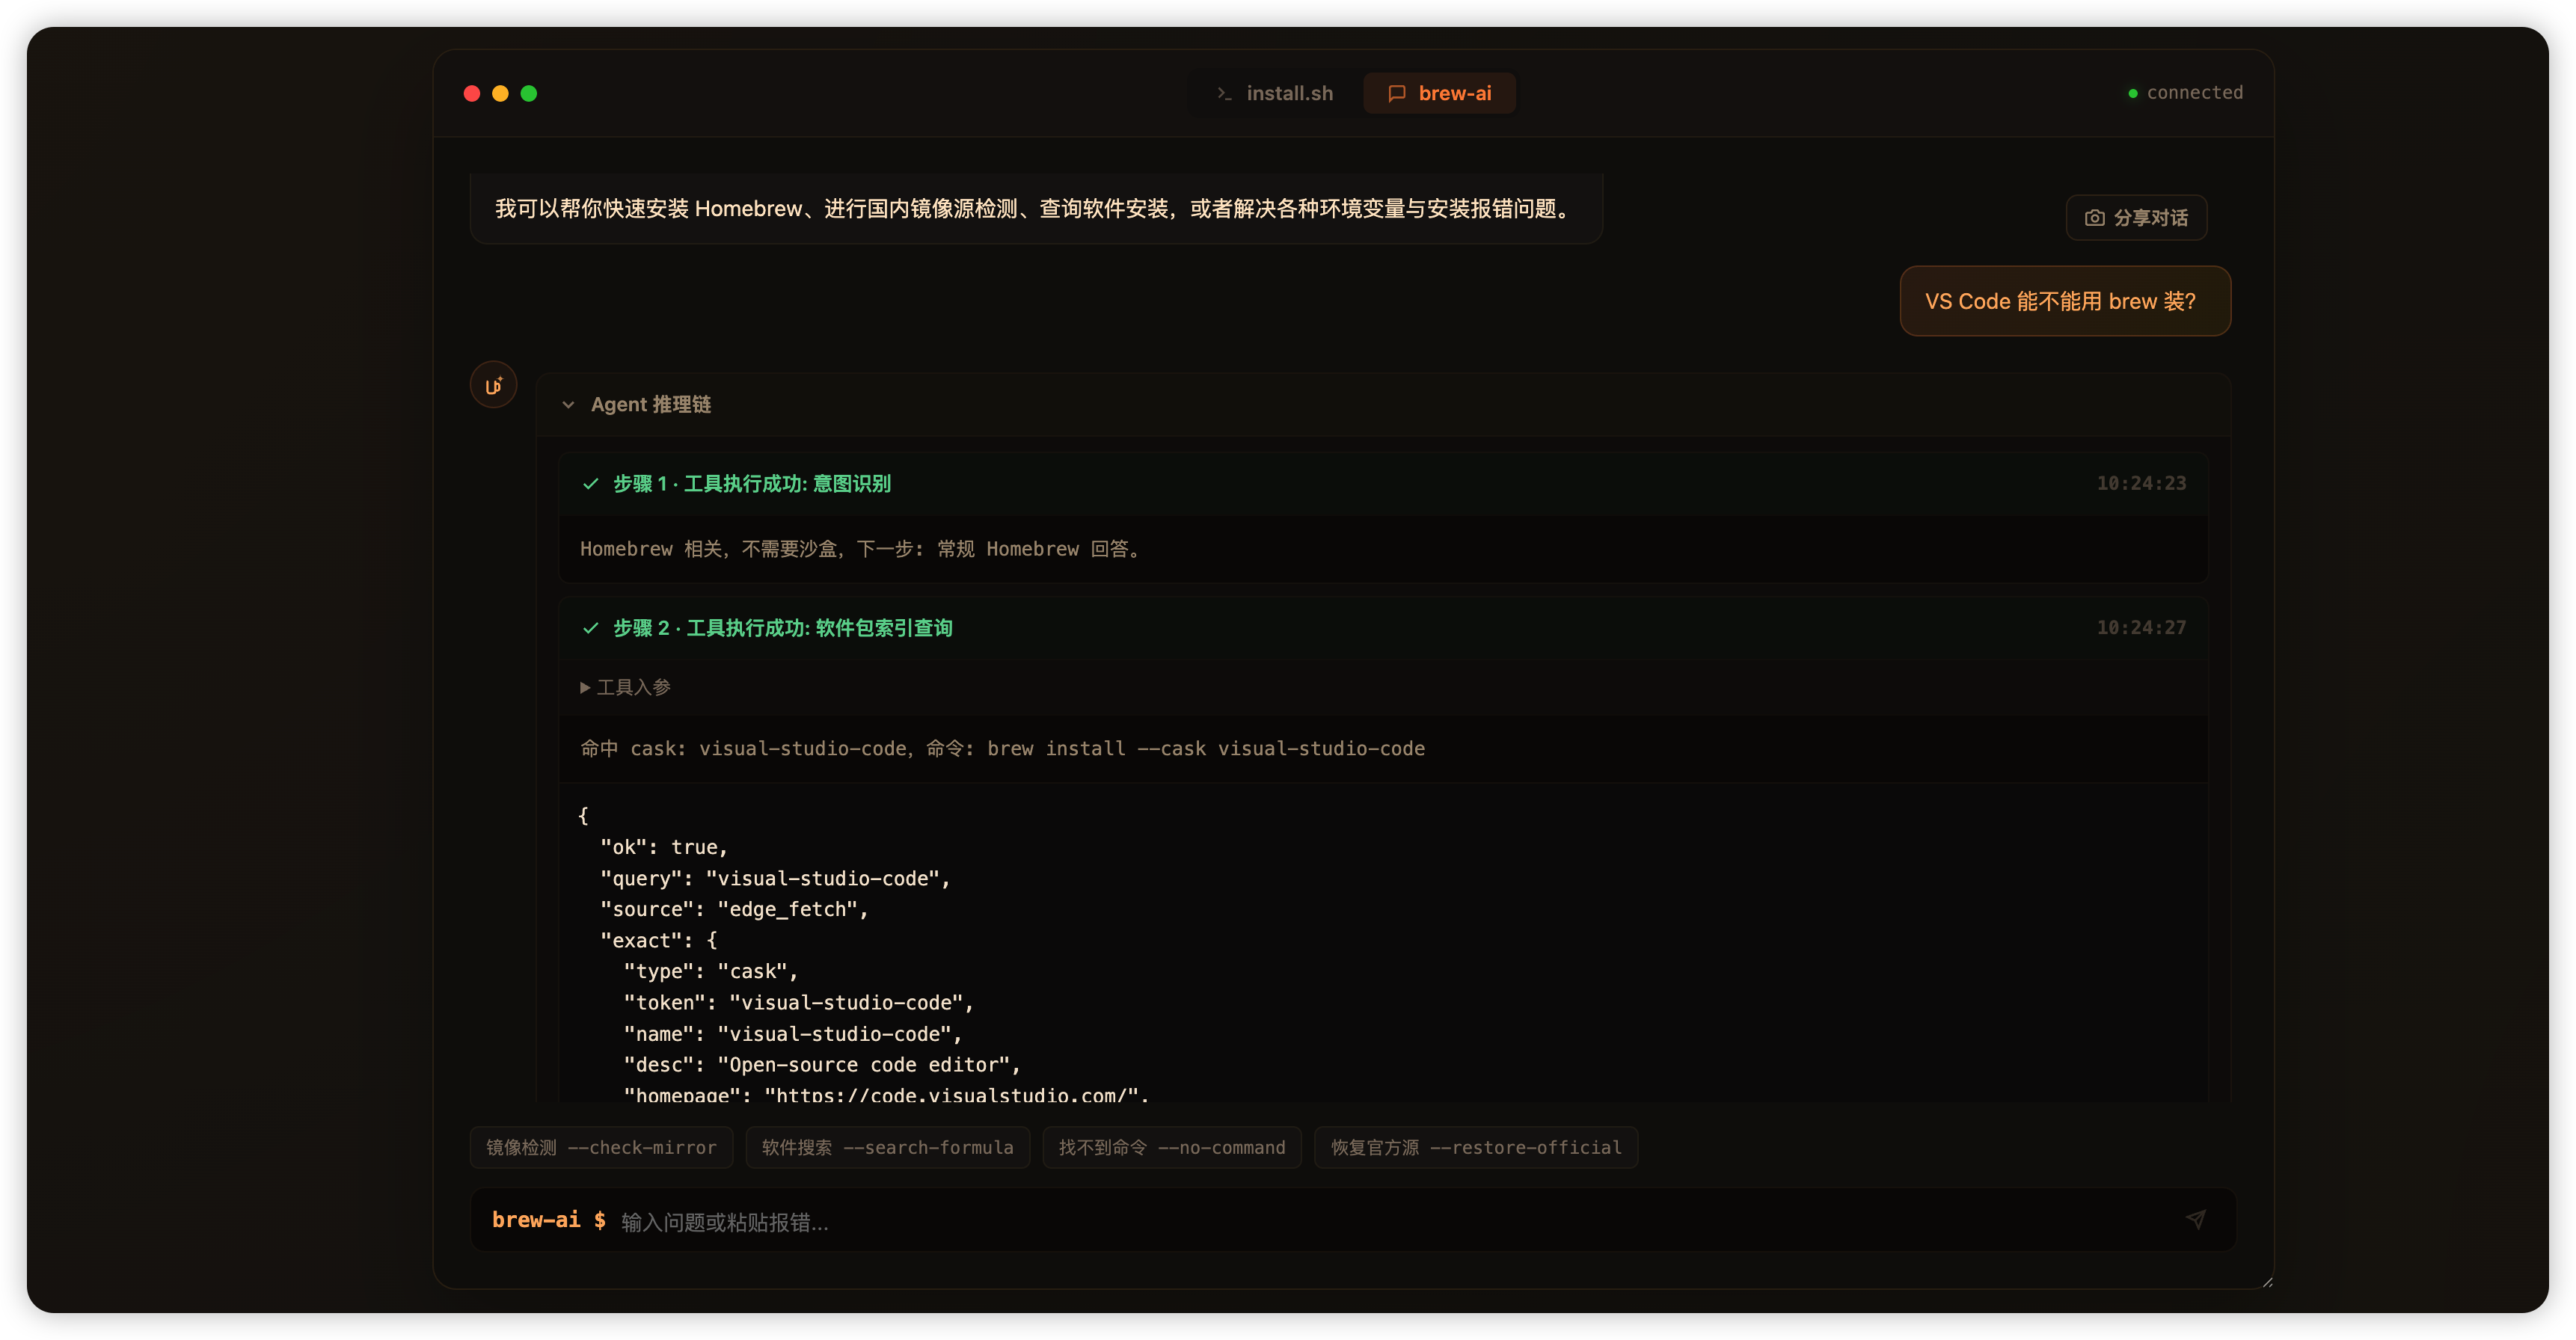Click the chat bubble icon on brew-ai tab
This screenshot has height=1340, width=2576.
coord(1397,93)
